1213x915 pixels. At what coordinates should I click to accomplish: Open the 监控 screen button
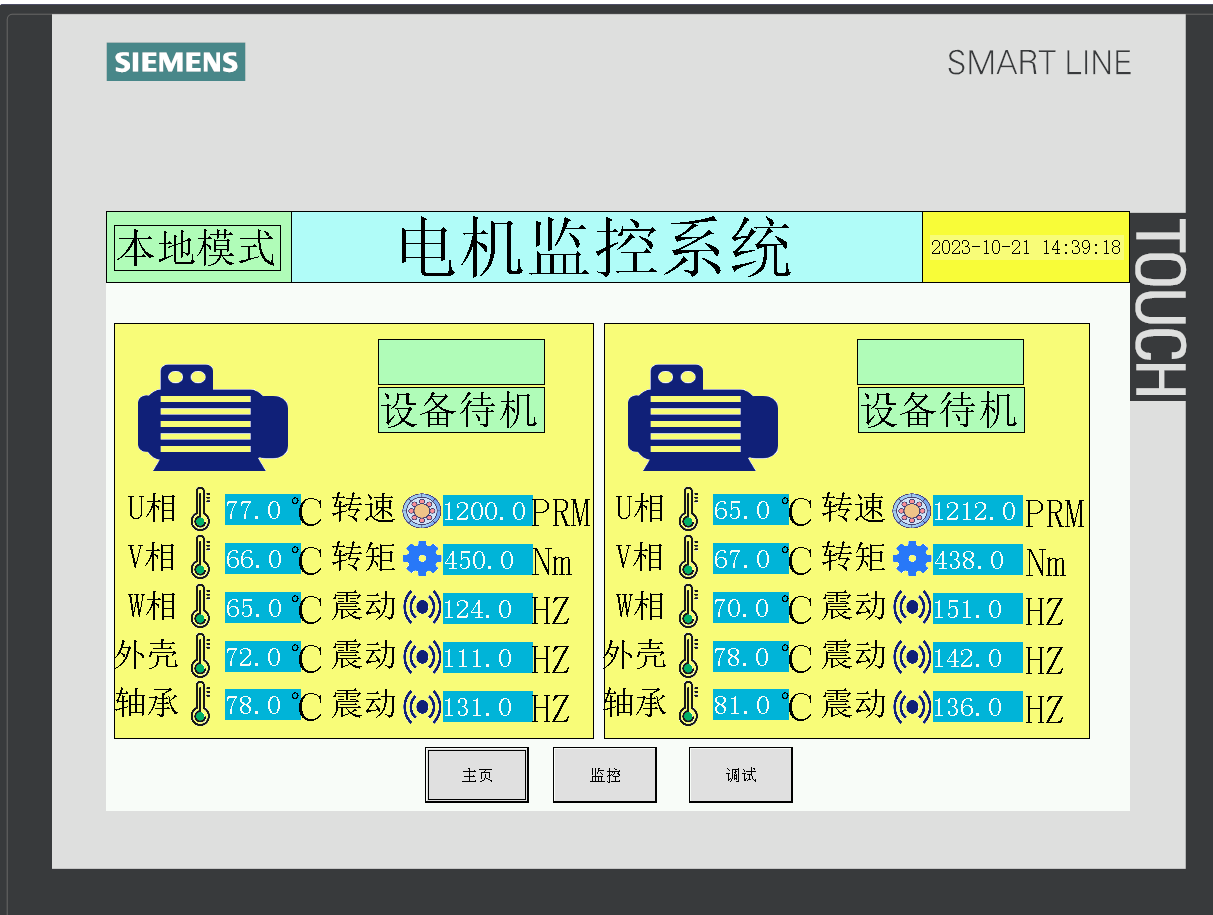tap(605, 775)
